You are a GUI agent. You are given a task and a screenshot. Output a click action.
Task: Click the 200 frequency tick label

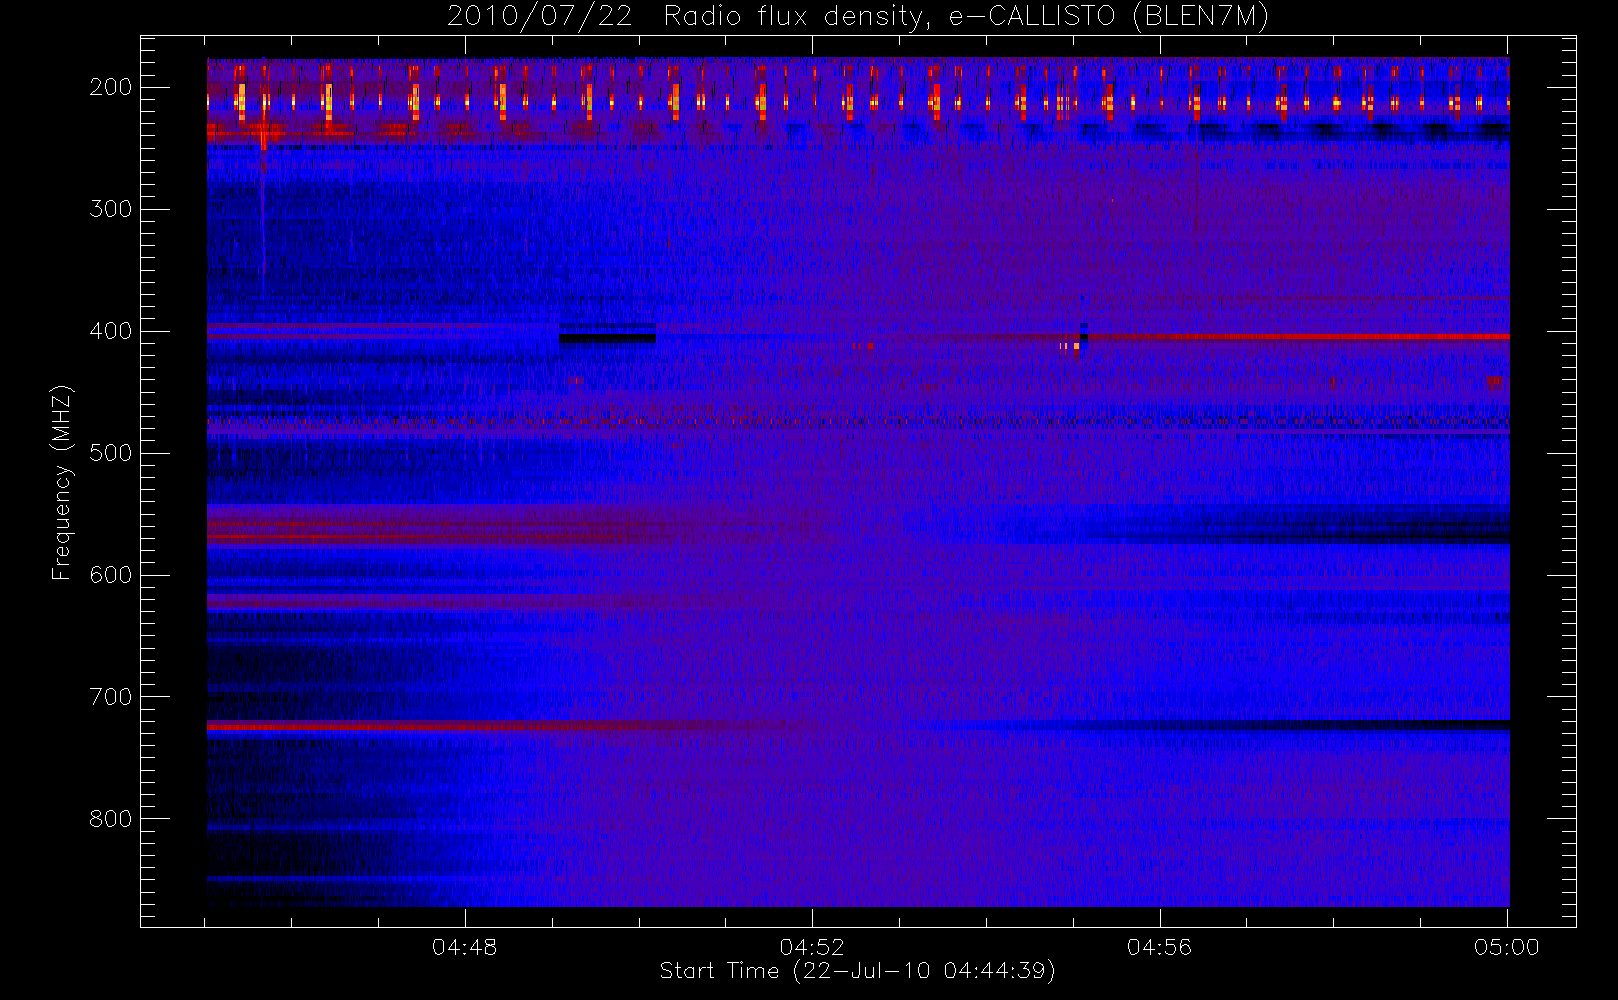(x=111, y=87)
